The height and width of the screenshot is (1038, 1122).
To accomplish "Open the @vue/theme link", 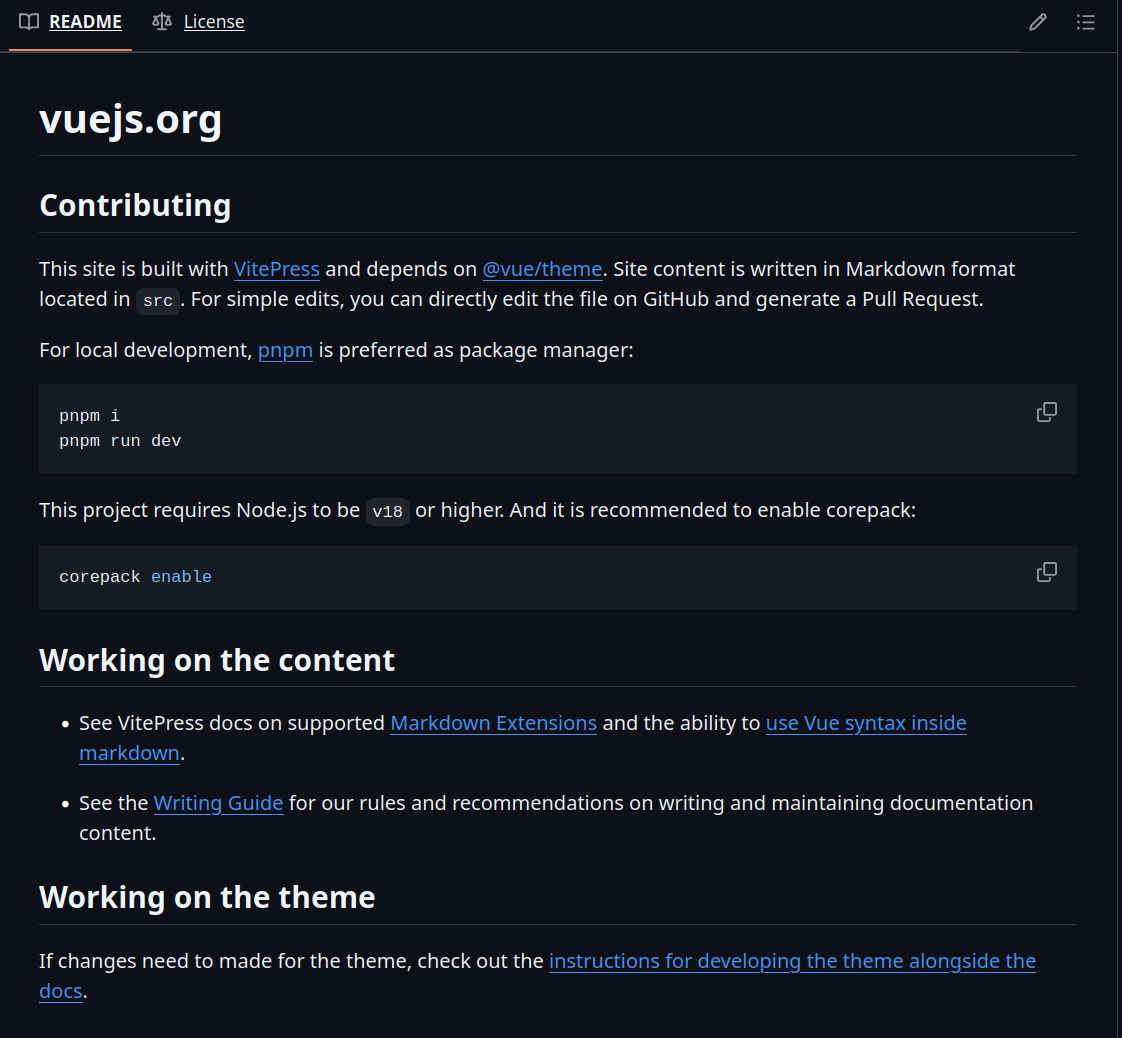I will [542, 269].
